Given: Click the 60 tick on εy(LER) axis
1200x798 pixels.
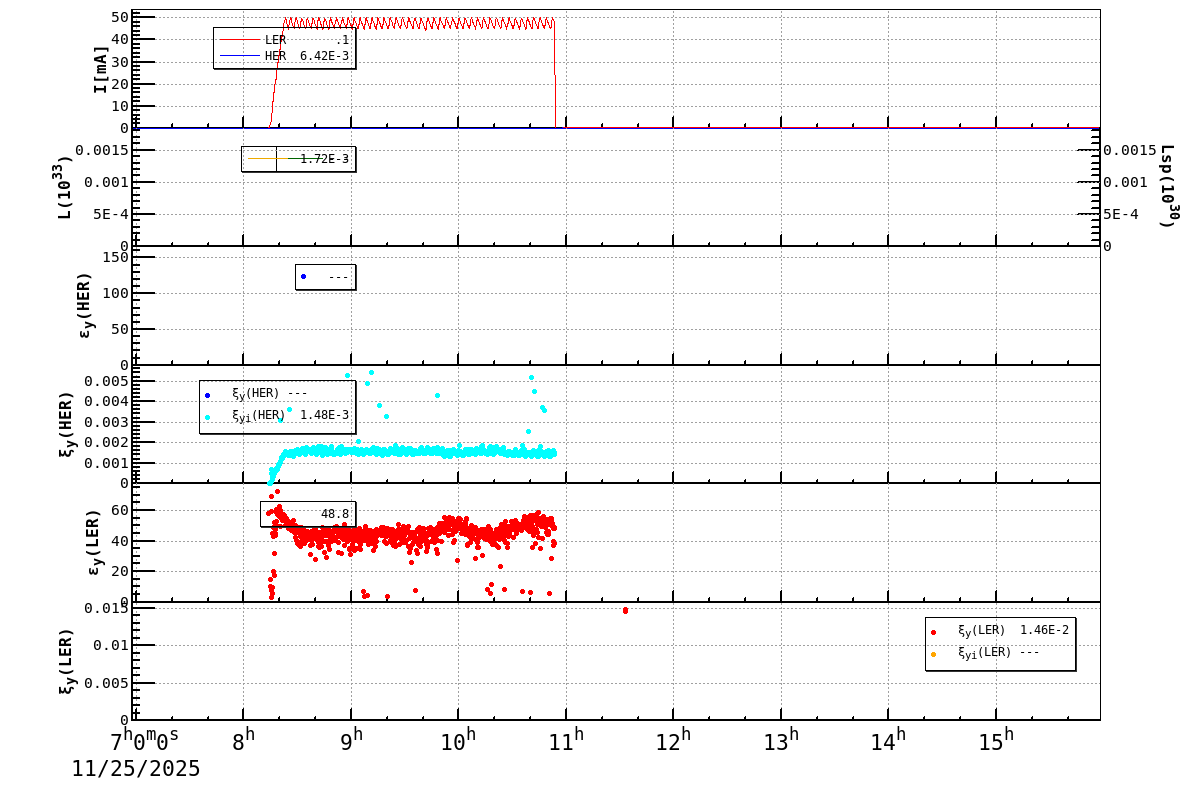Looking at the screenshot, I should pos(119,510).
